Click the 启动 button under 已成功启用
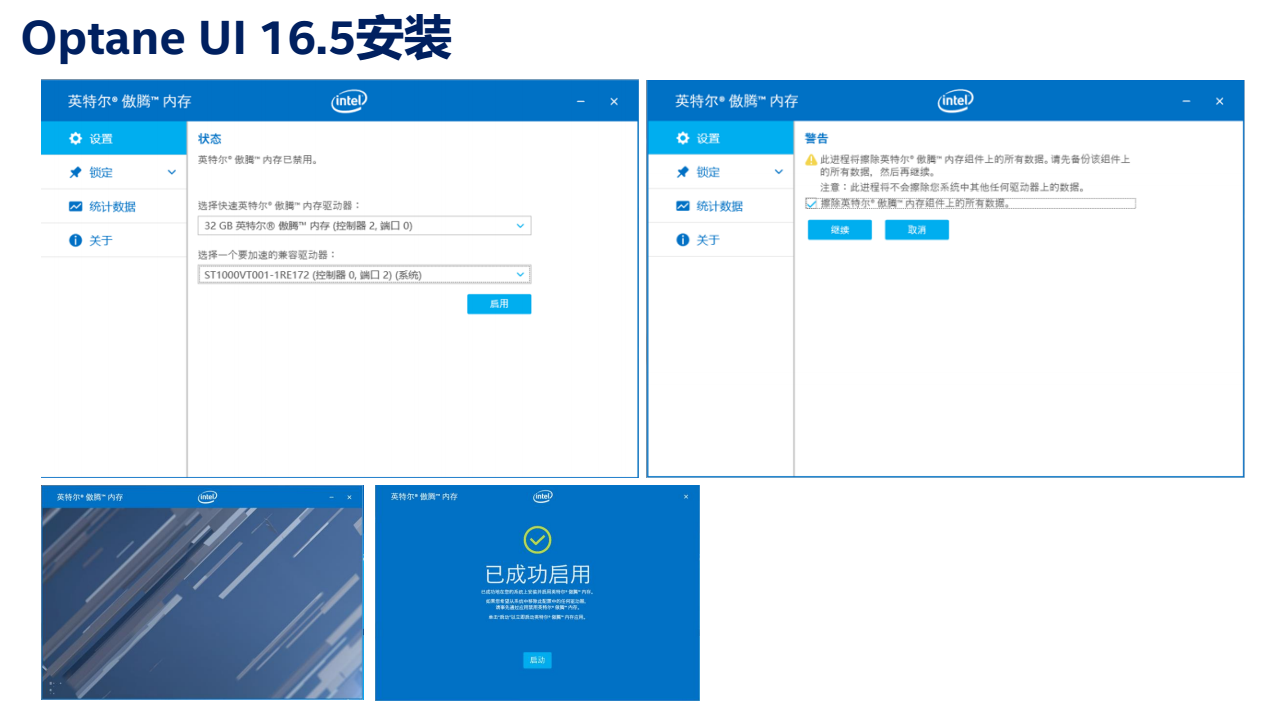This screenshot has width=1277, height=716. (x=538, y=660)
